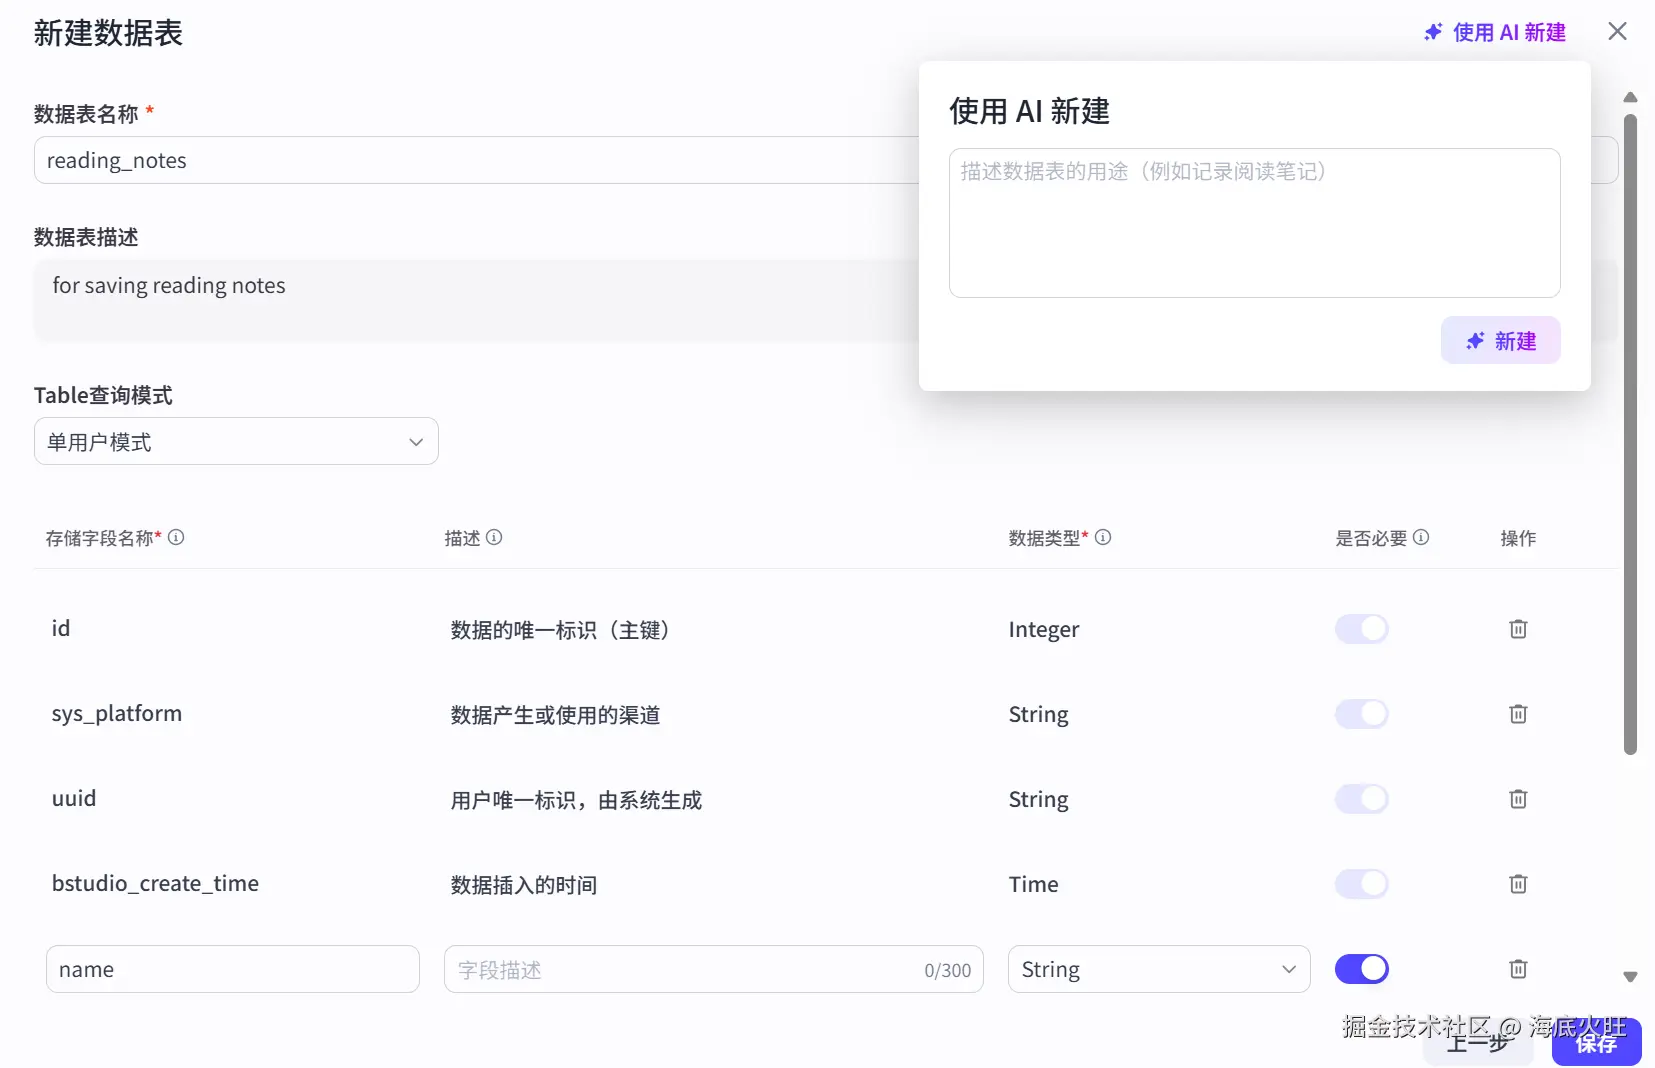Click description 数据的唯一标识（主键）
The width and height of the screenshot is (1655, 1068).
560,630
